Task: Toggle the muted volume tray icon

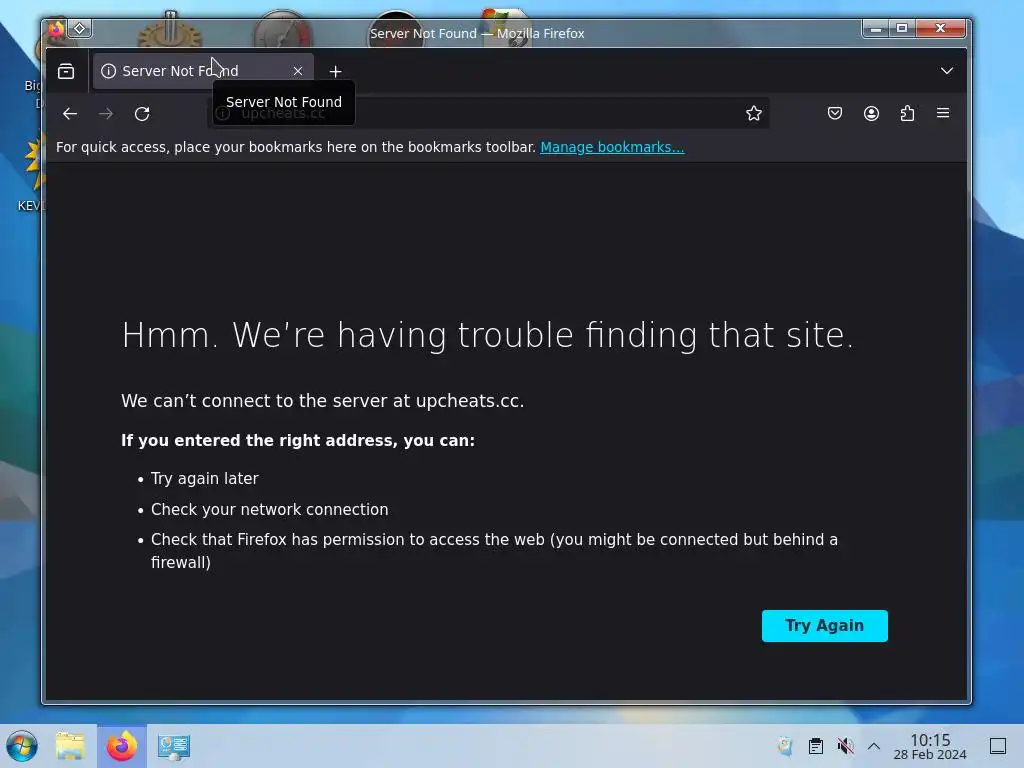Action: tap(845, 746)
